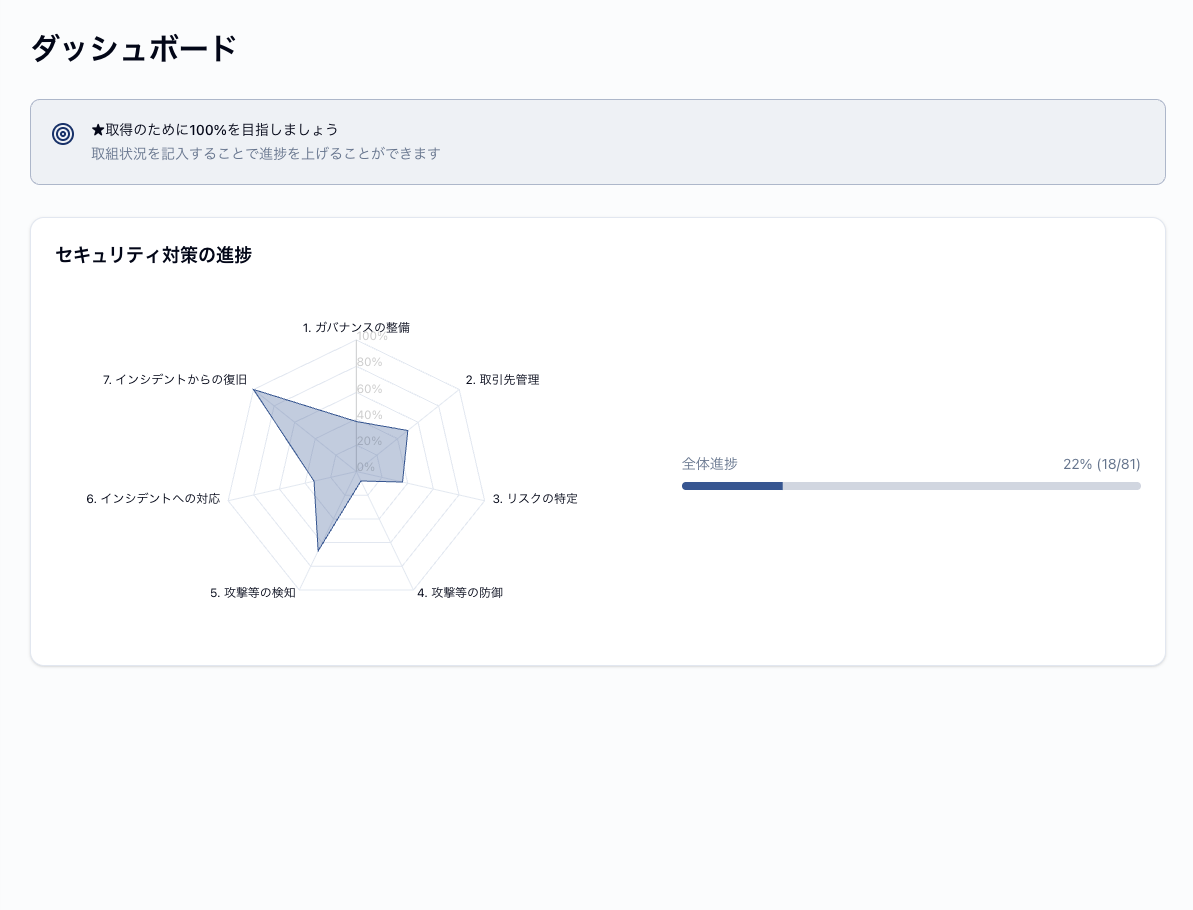This screenshot has height=910, width=1193.
Task: Click the 20% radar axis tick label
Action: pos(370,441)
